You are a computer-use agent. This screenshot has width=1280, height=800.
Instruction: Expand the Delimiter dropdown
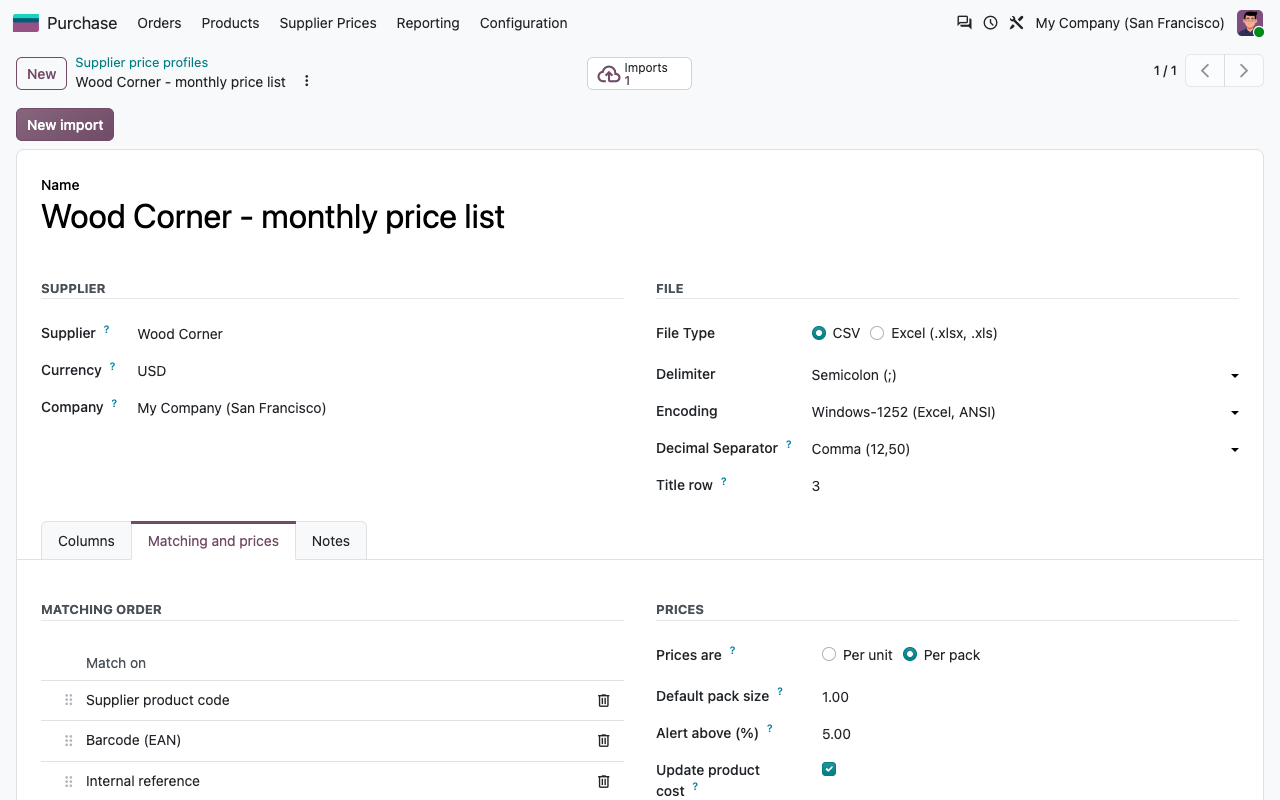(x=1025, y=375)
